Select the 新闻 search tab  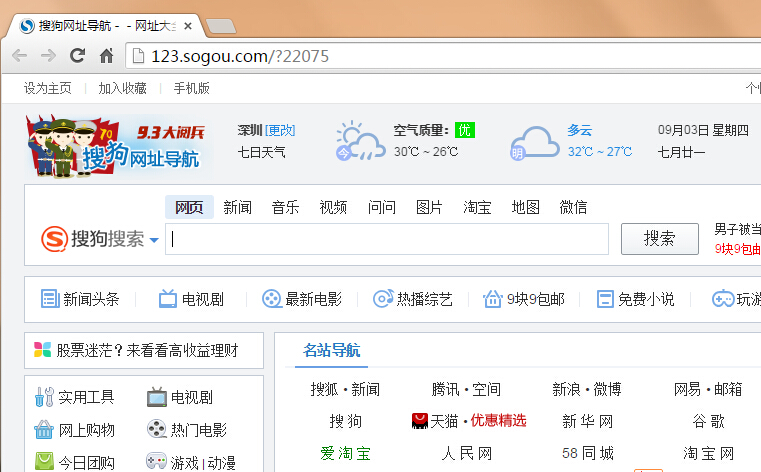pos(237,207)
